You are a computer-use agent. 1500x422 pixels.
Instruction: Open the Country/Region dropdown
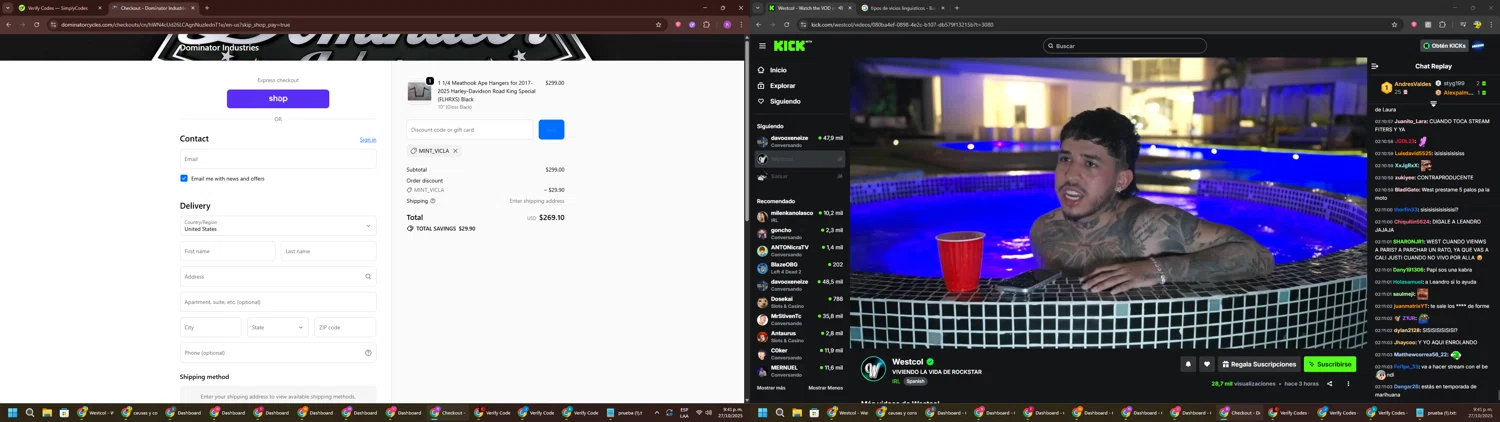tap(278, 226)
